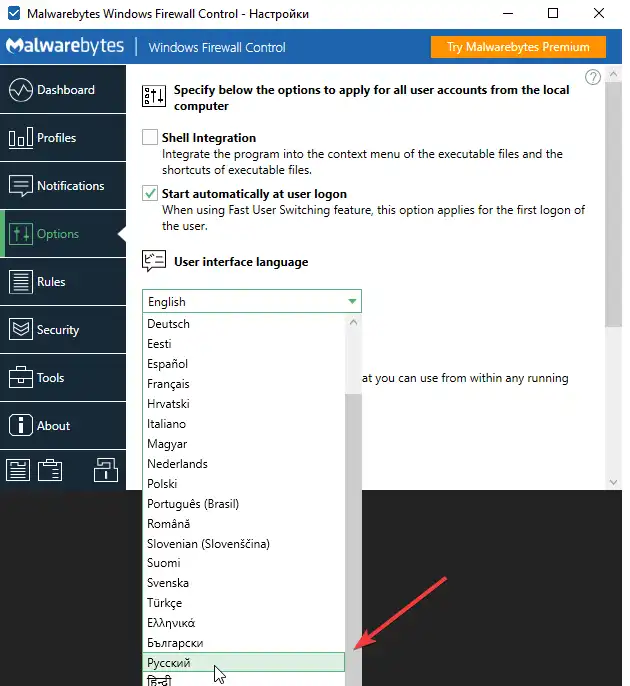Pick Português (Brasil) language
Screen dimensions: 630x686
(x=244, y=504)
